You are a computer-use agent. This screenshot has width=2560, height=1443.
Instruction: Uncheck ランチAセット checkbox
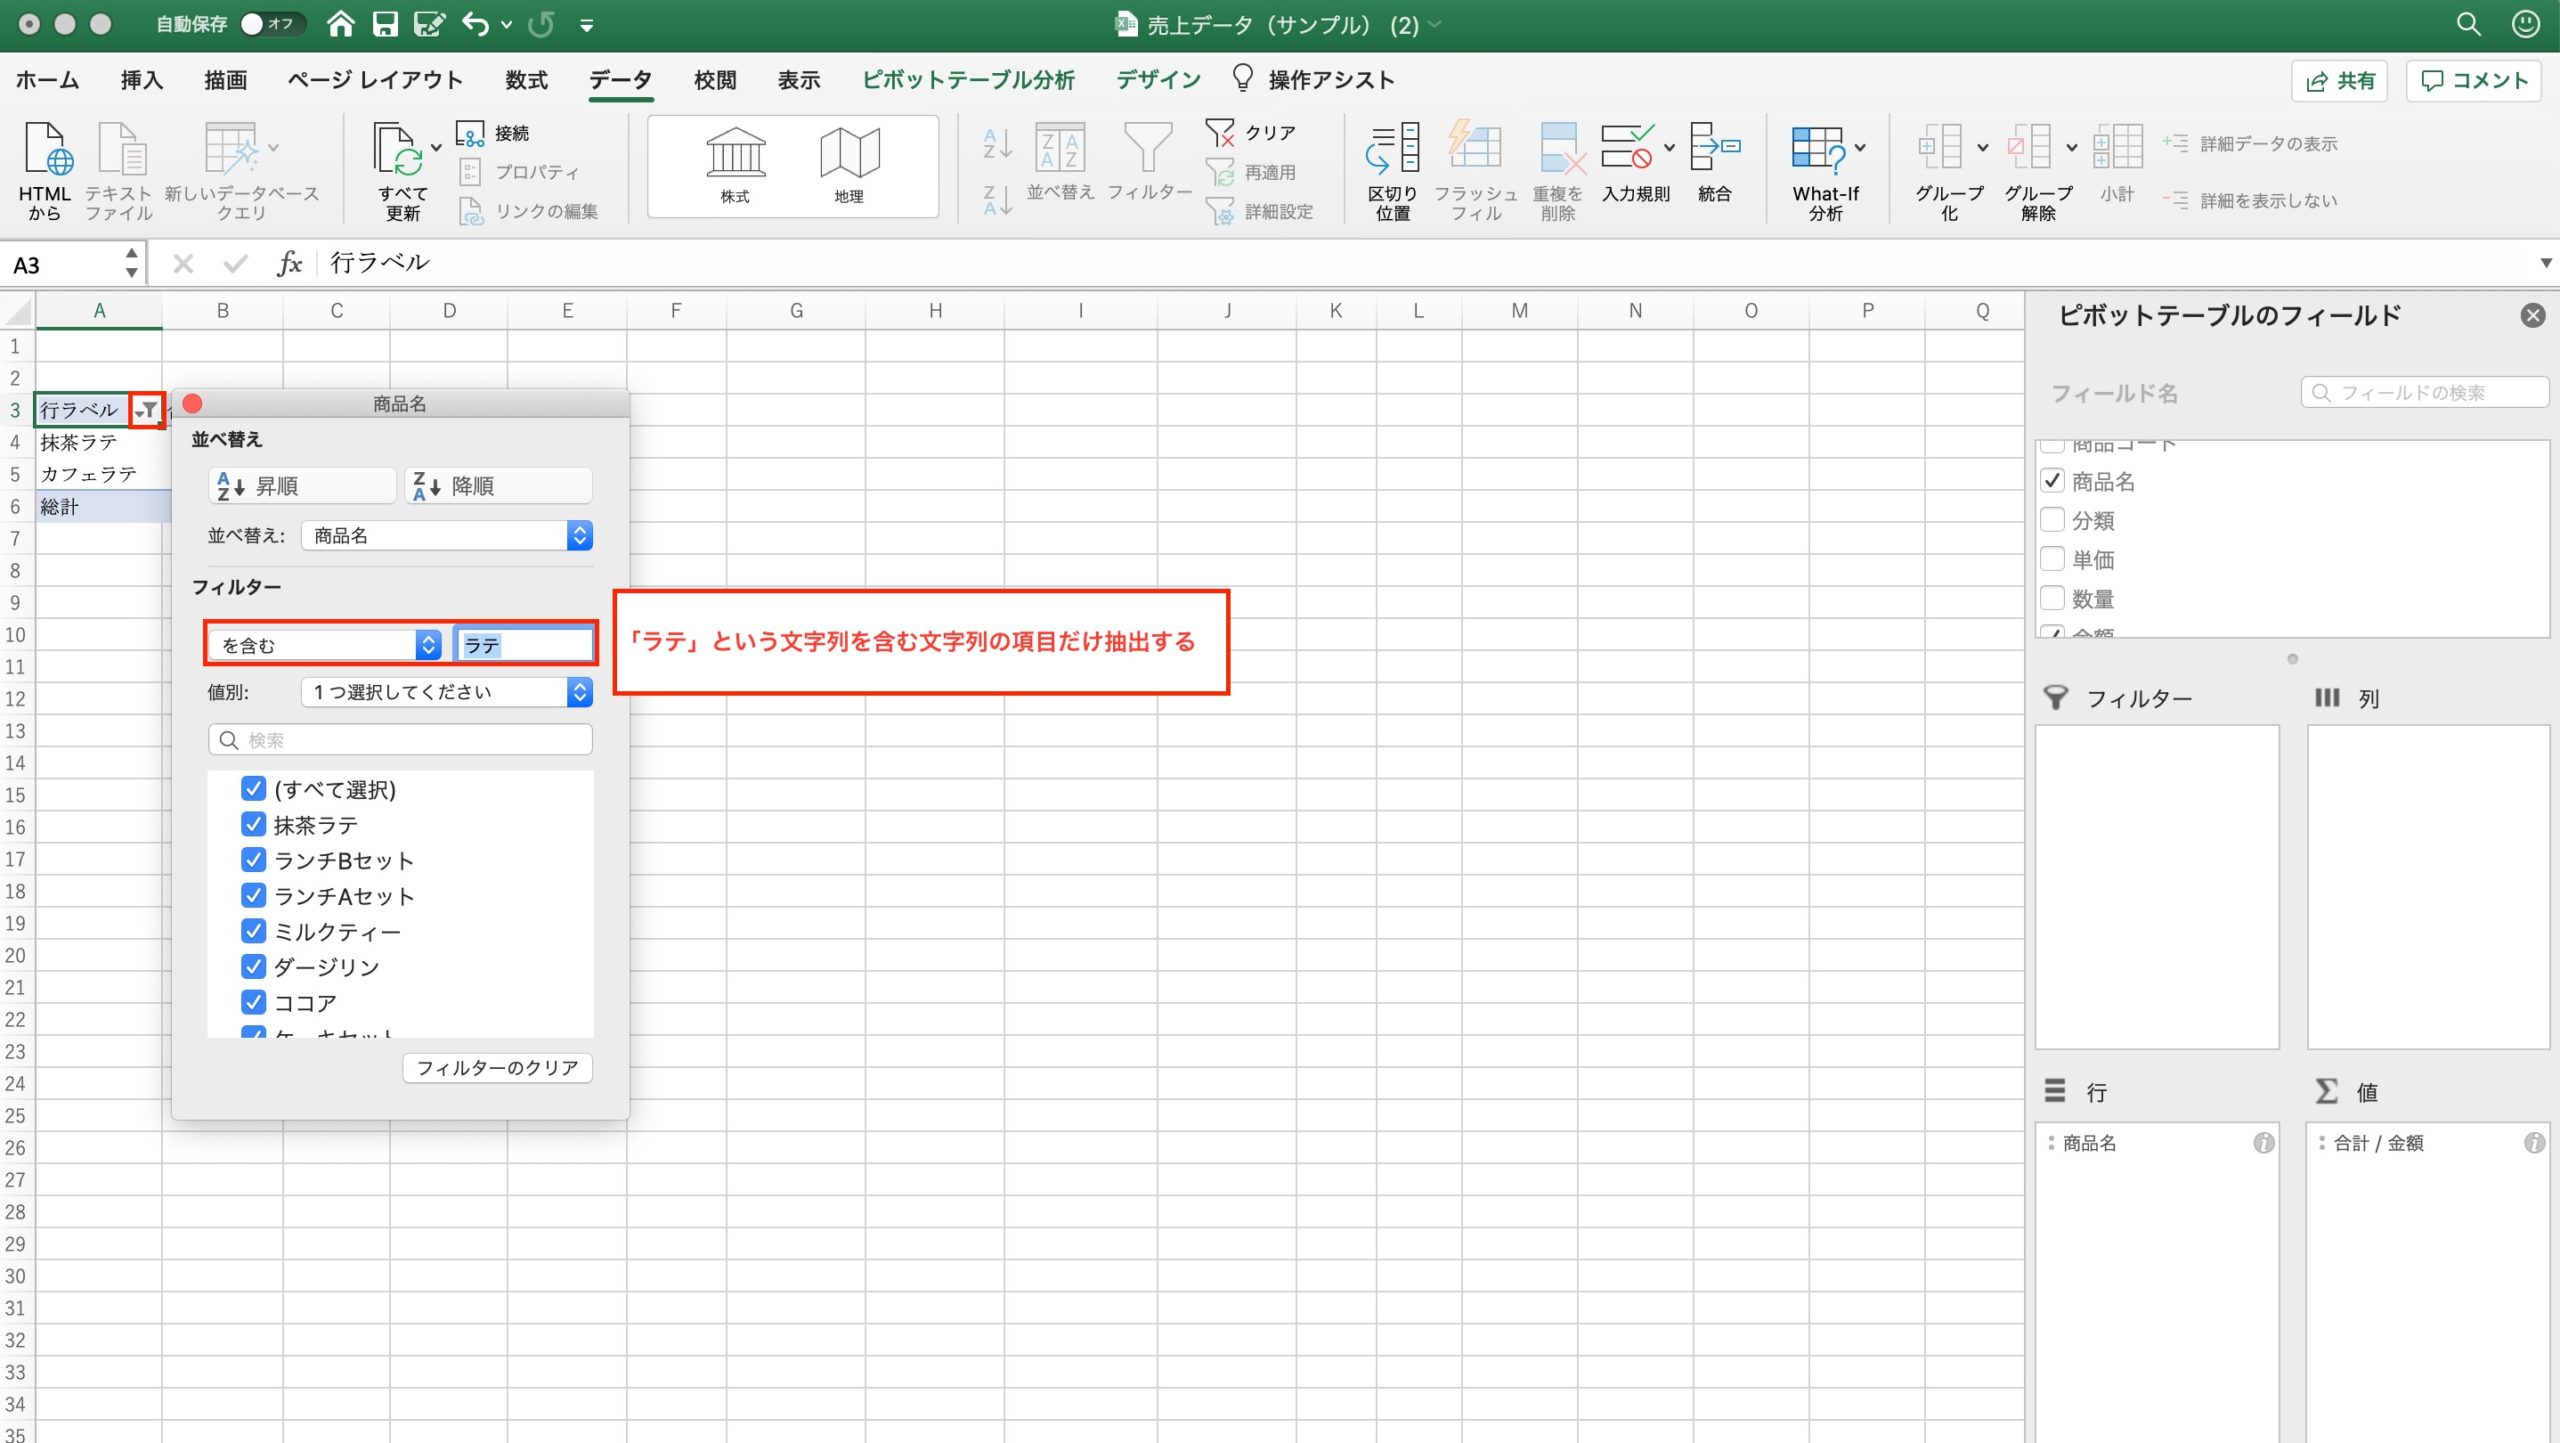pos(254,895)
